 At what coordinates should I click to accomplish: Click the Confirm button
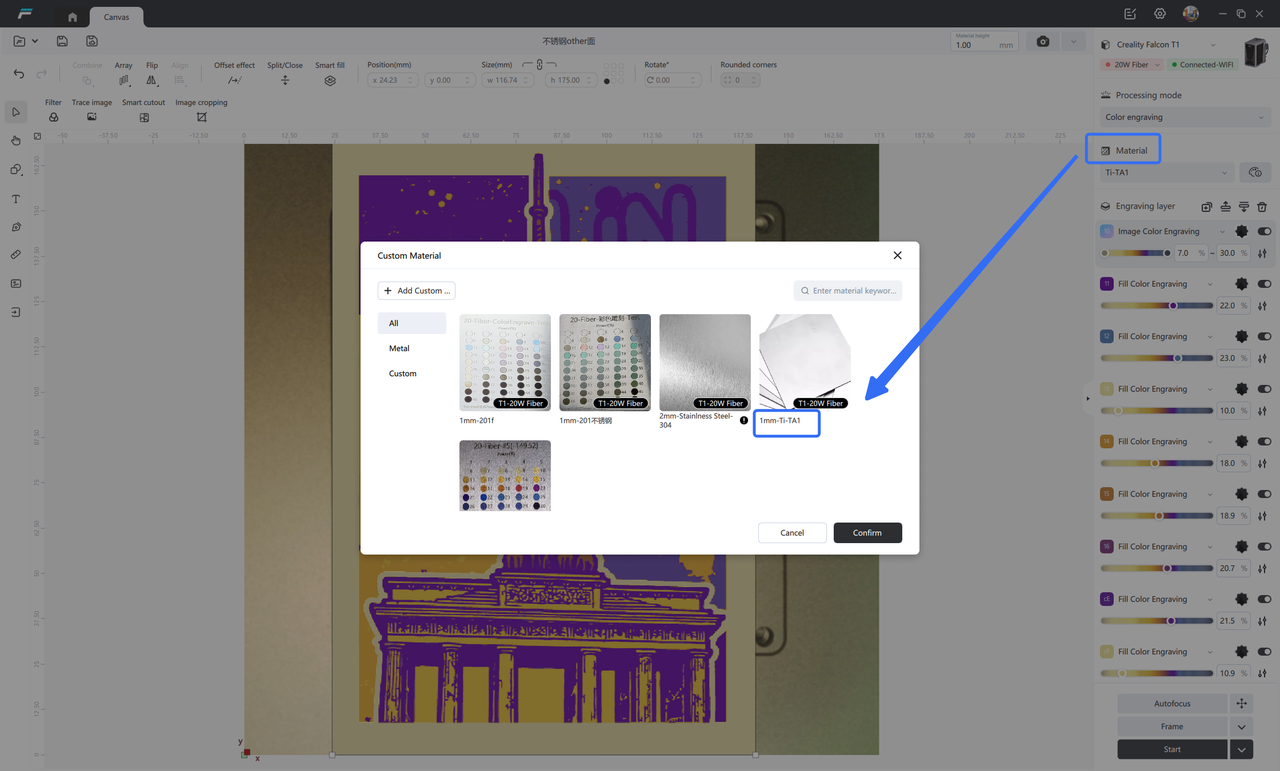[867, 533]
